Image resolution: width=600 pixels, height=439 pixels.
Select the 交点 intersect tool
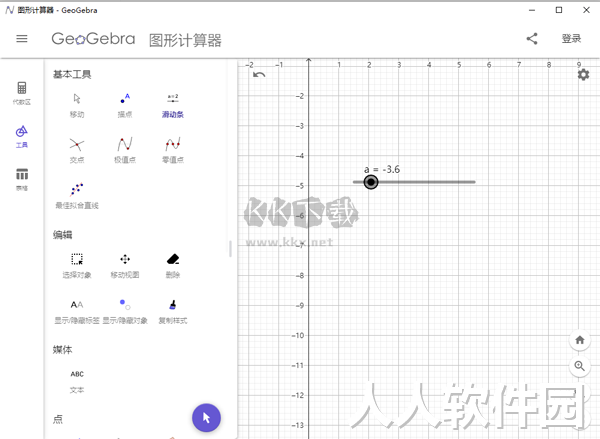tap(77, 150)
